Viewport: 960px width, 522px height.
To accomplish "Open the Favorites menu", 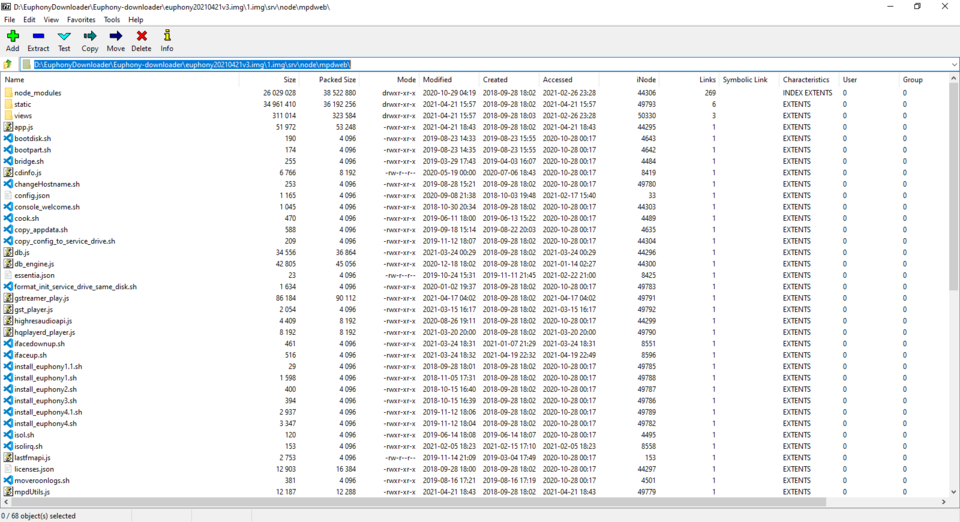I will [81, 20].
